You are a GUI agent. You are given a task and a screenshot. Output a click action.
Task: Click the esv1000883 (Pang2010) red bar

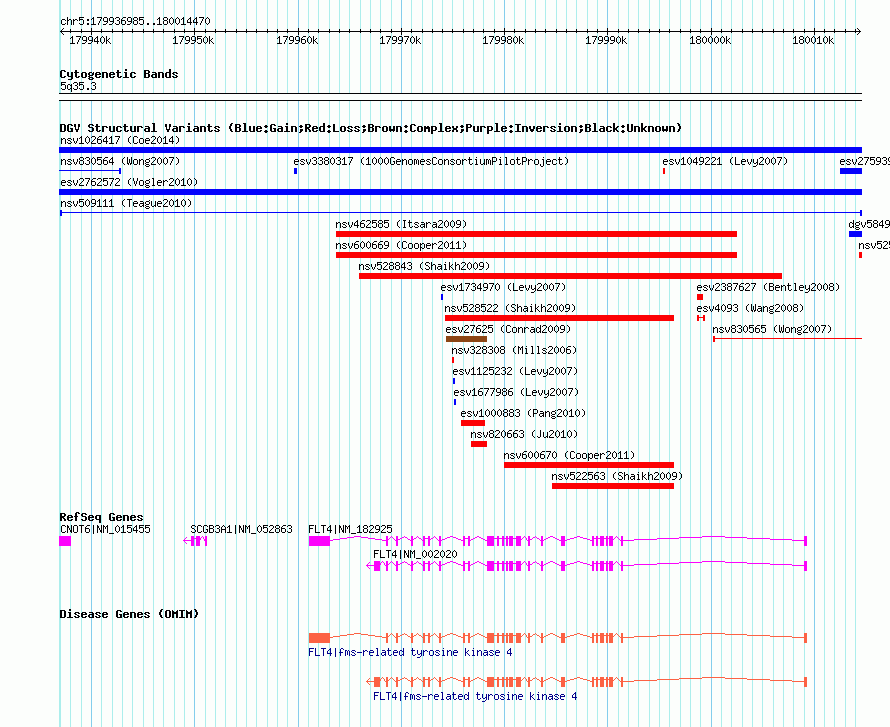click(x=473, y=423)
